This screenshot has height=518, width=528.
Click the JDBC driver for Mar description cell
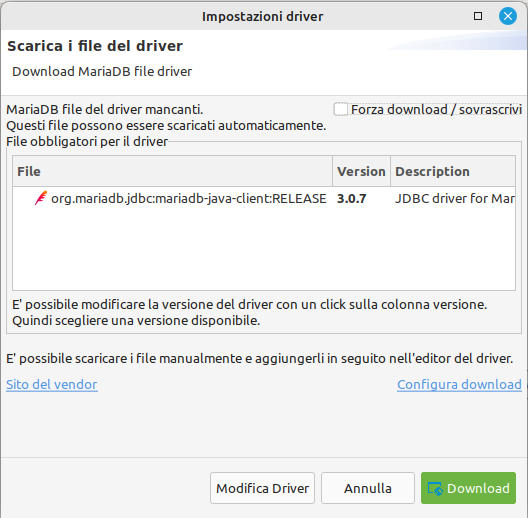coord(455,199)
